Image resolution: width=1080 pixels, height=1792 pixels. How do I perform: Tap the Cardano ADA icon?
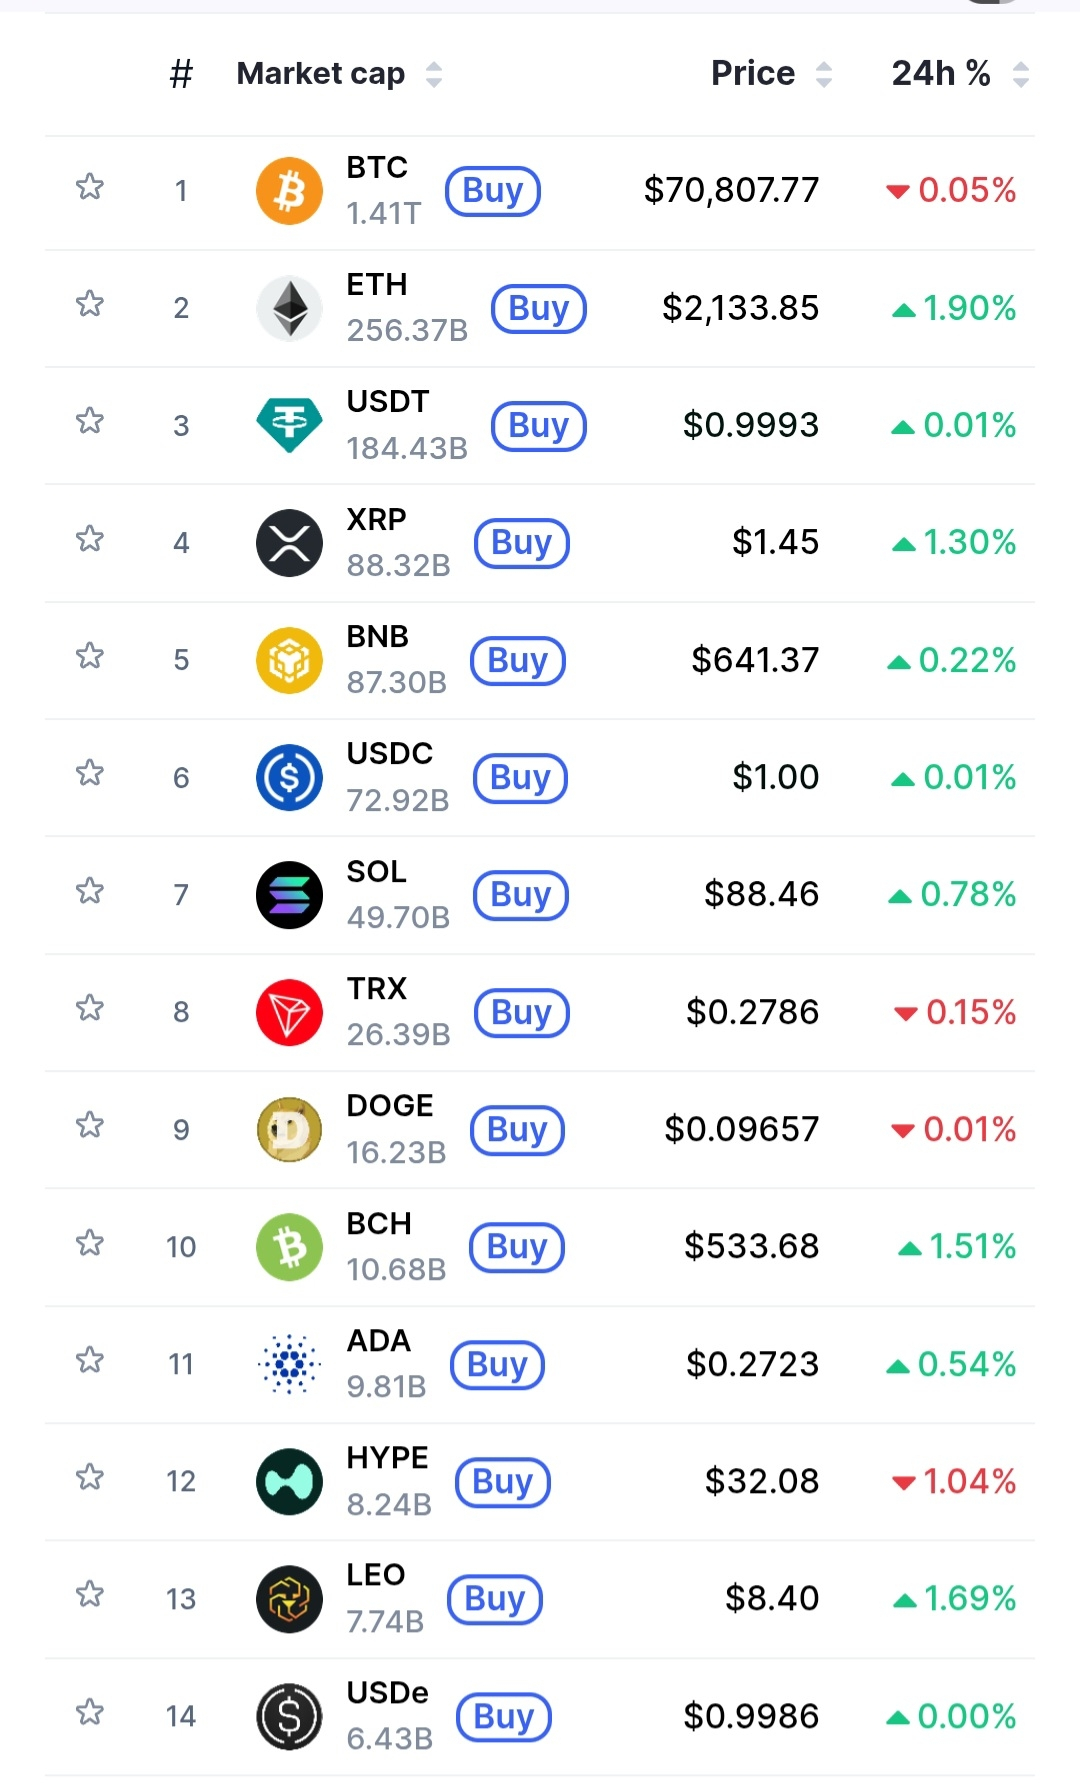(x=289, y=1364)
